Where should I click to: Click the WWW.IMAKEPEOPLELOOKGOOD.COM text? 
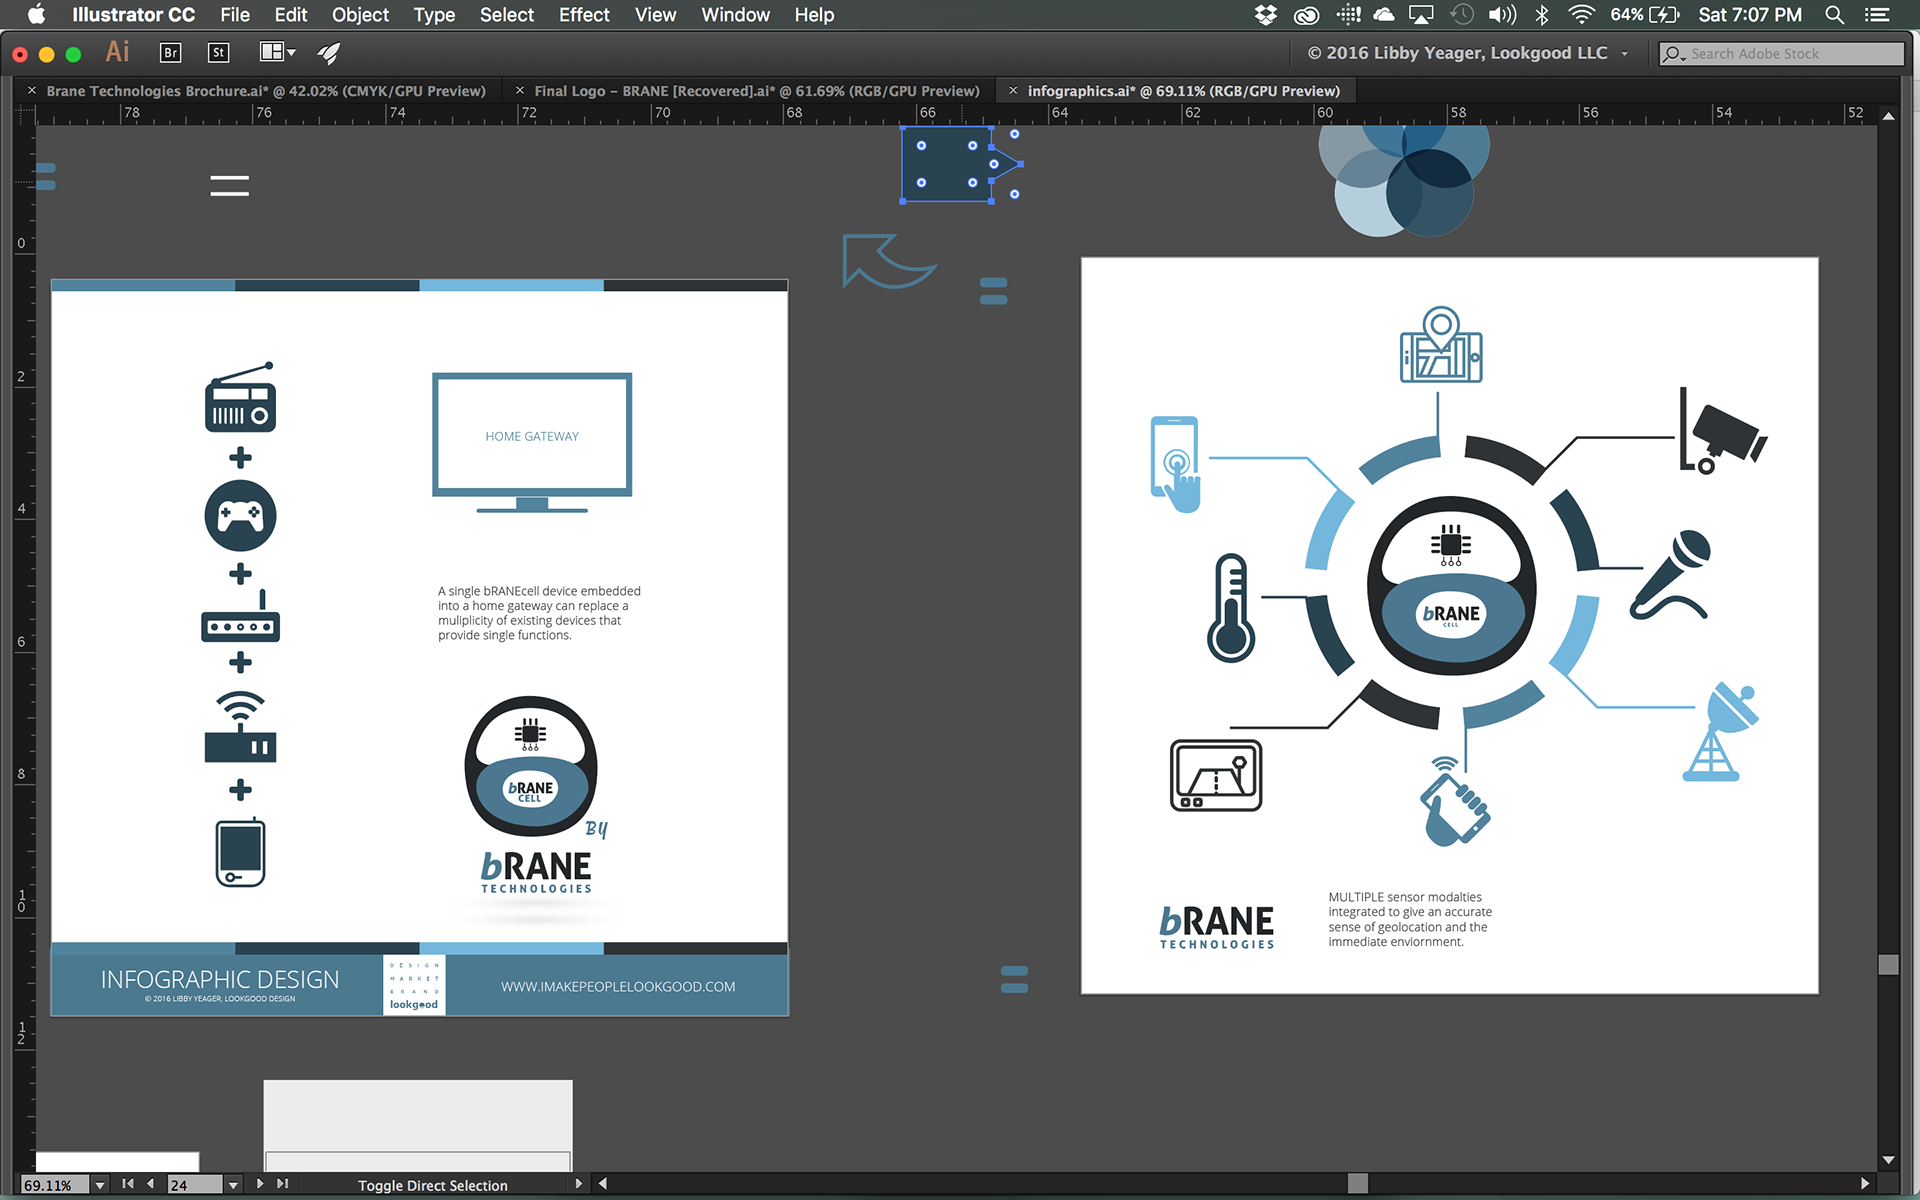pos(618,987)
